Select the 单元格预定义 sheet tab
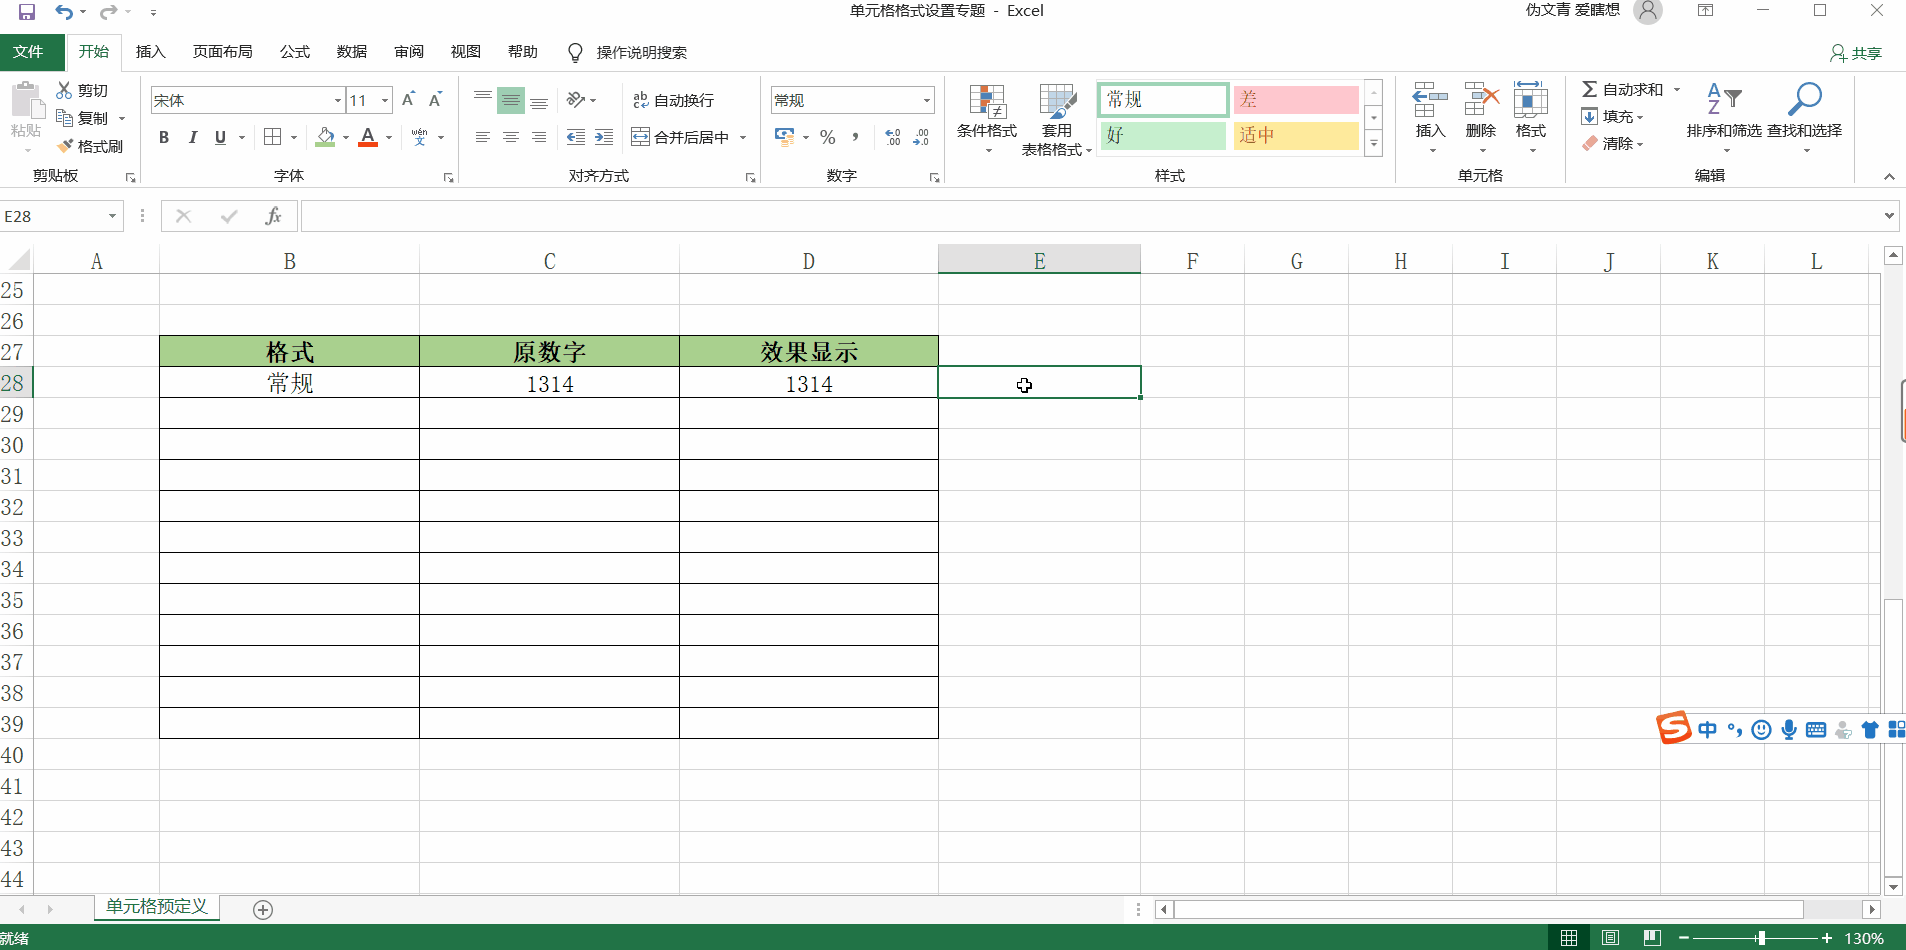The image size is (1906, 950). 157,907
